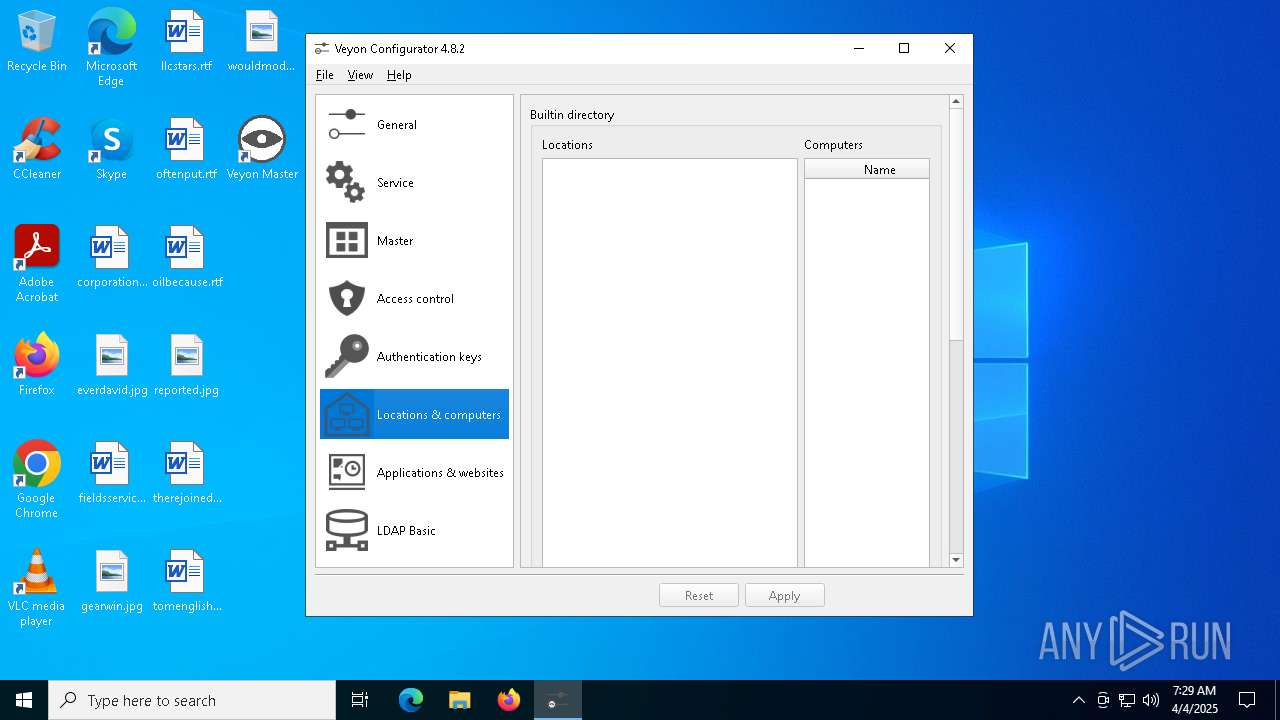Open the Help menu
Image resolution: width=1280 pixels, height=720 pixels.
pyautogui.click(x=399, y=75)
